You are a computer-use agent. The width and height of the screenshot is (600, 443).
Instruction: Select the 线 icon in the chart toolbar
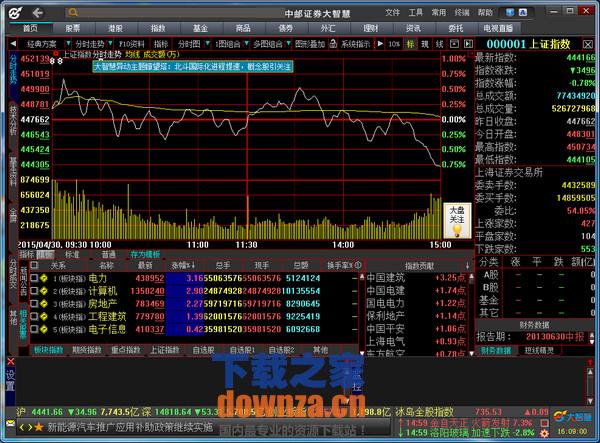pos(439,44)
